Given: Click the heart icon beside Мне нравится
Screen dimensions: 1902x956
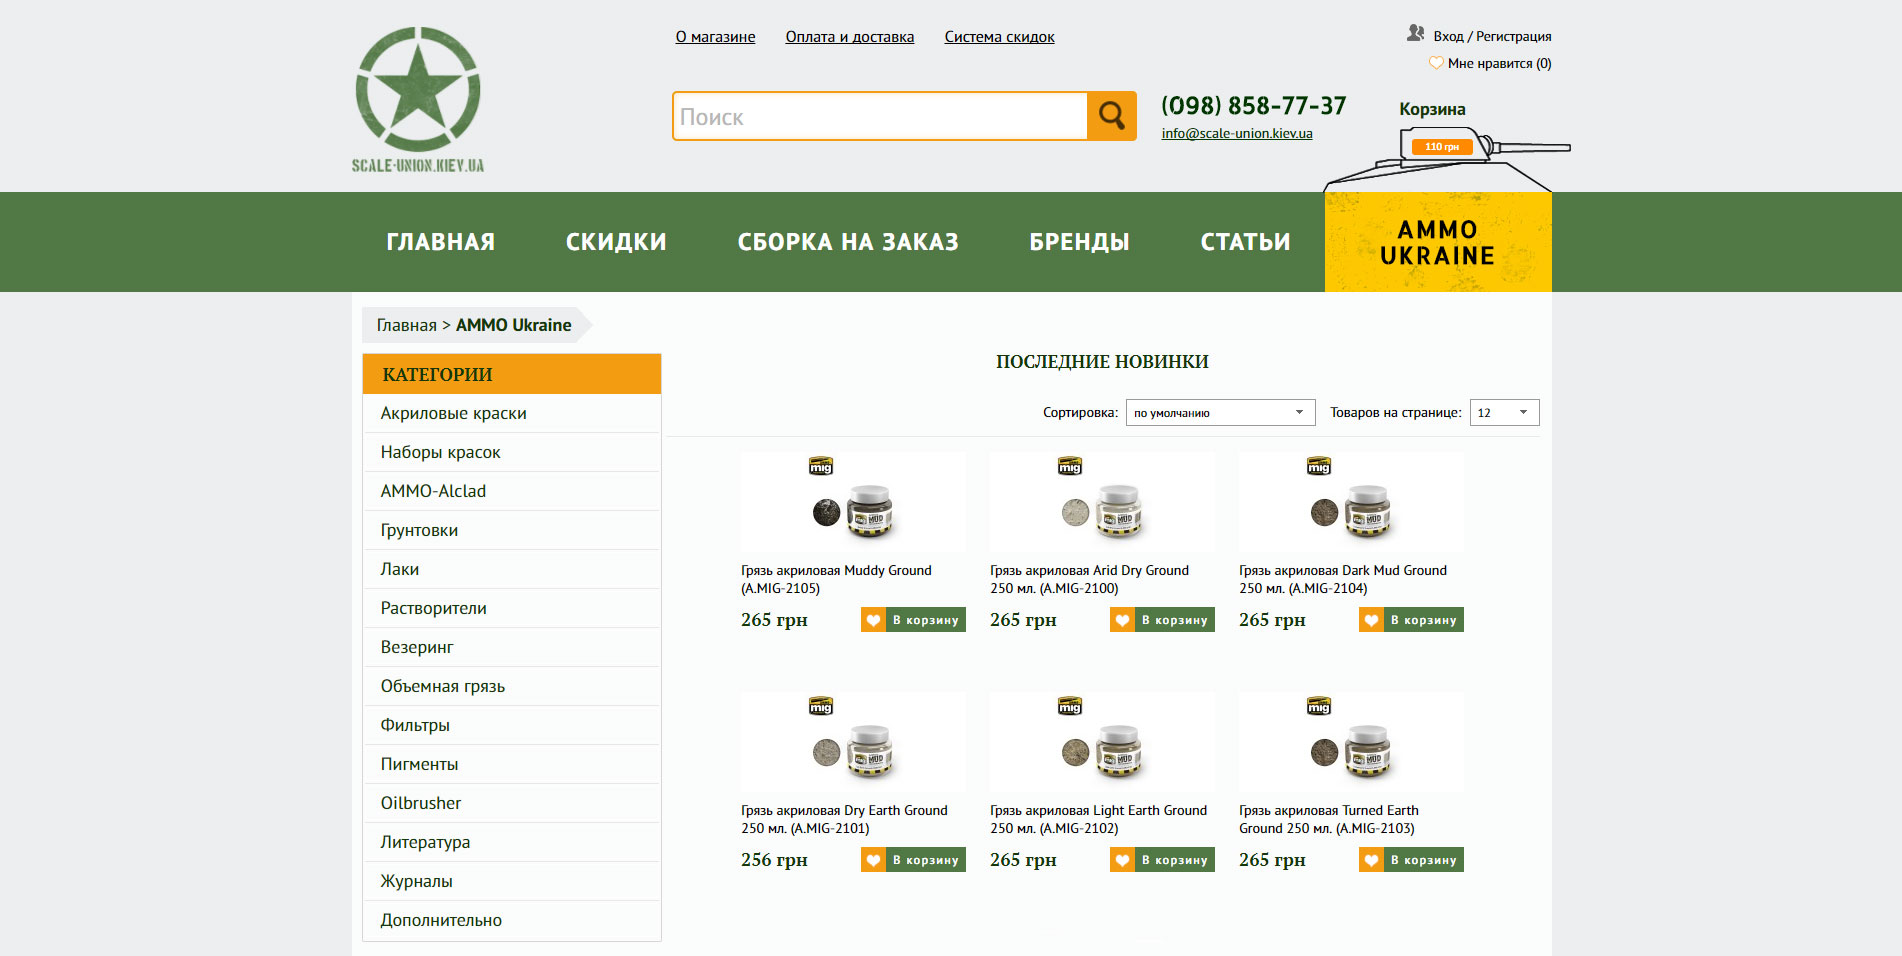Looking at the screenshot, I should [x=1436, y=63].
